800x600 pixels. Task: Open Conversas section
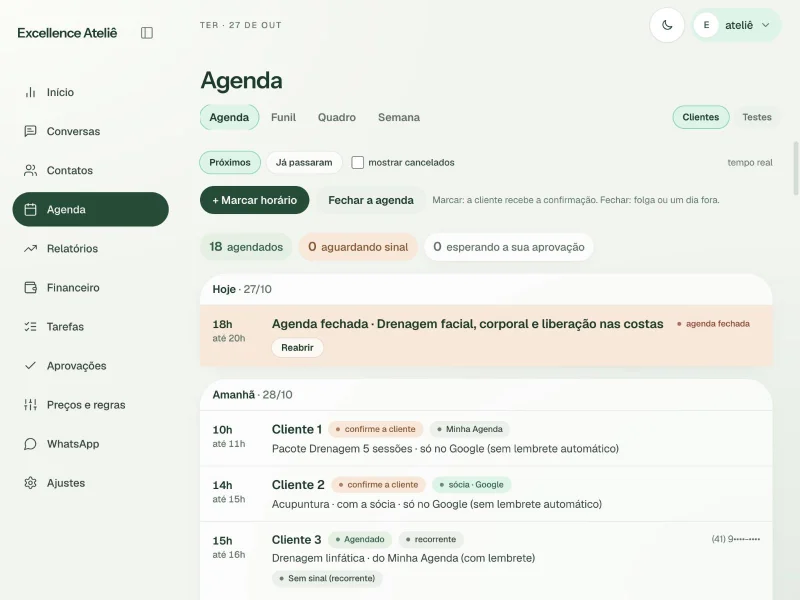pyautogui.click(x=90, y=131)
